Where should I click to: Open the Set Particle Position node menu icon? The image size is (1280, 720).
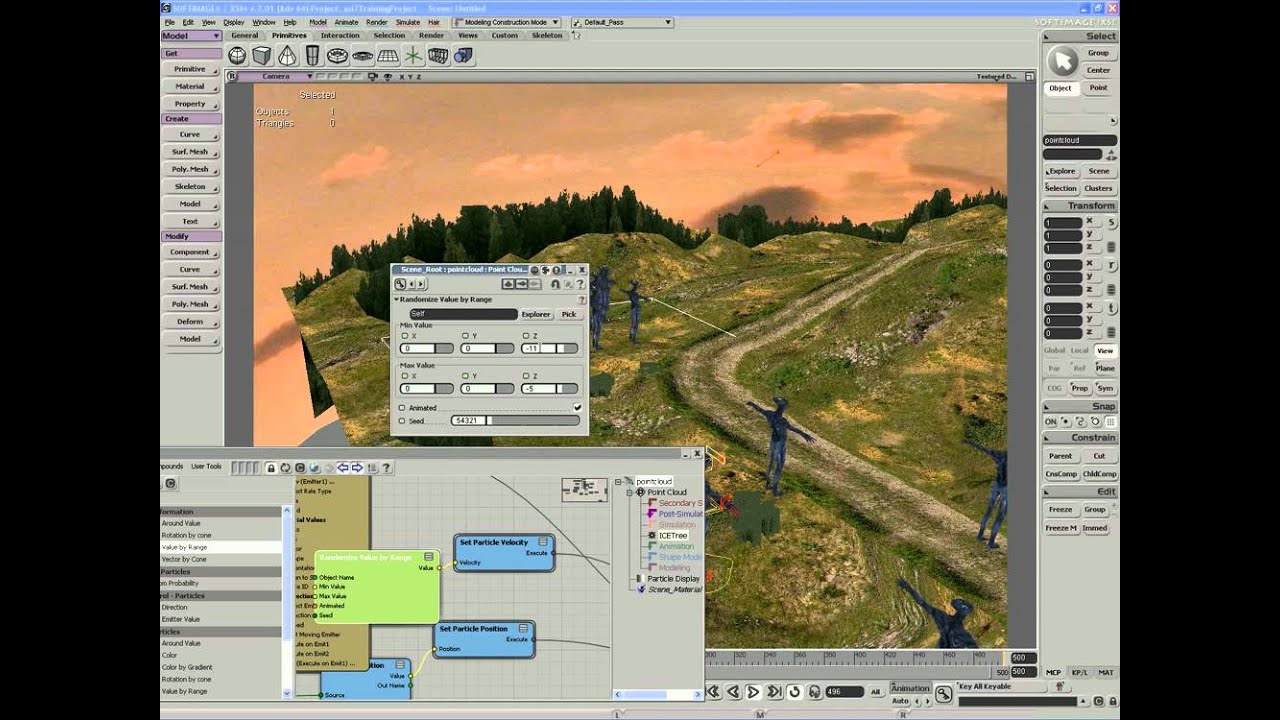click(x=524, y=628)
